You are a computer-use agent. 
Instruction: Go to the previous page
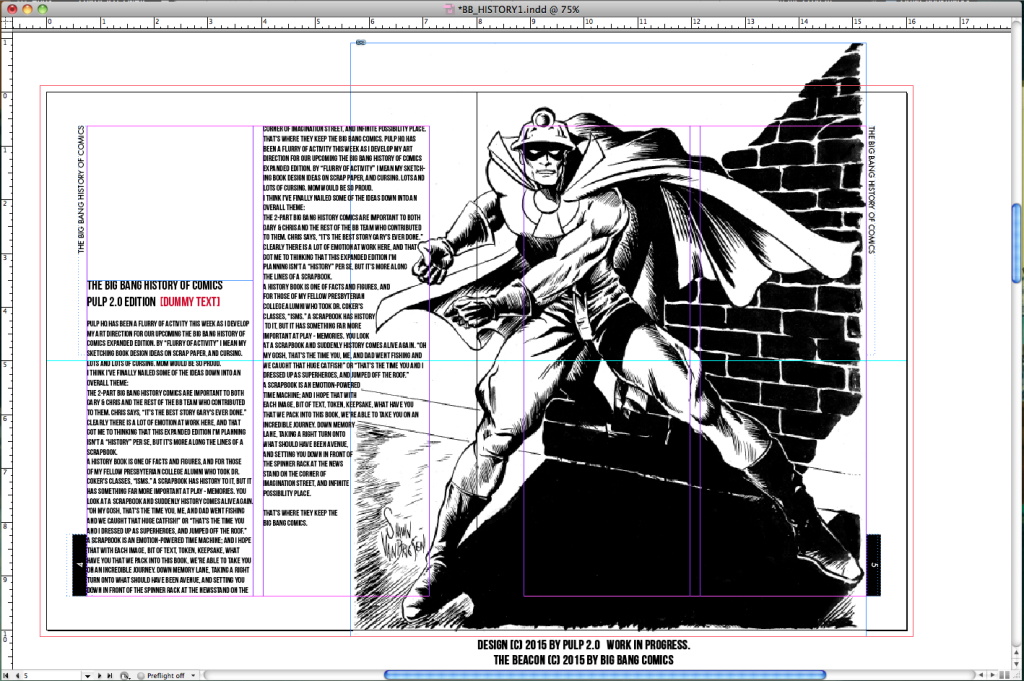[x=17, y=675]
